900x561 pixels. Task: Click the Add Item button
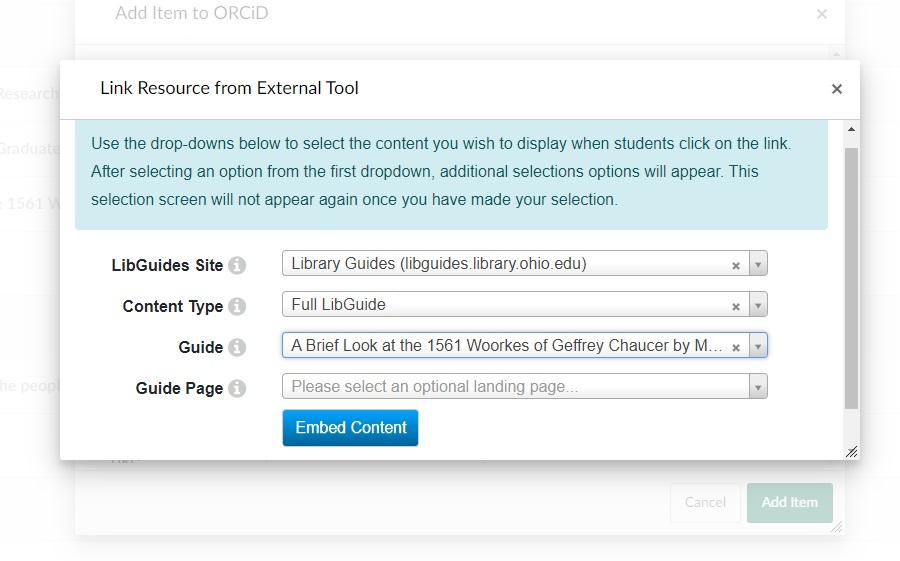(x=789, y=502)
